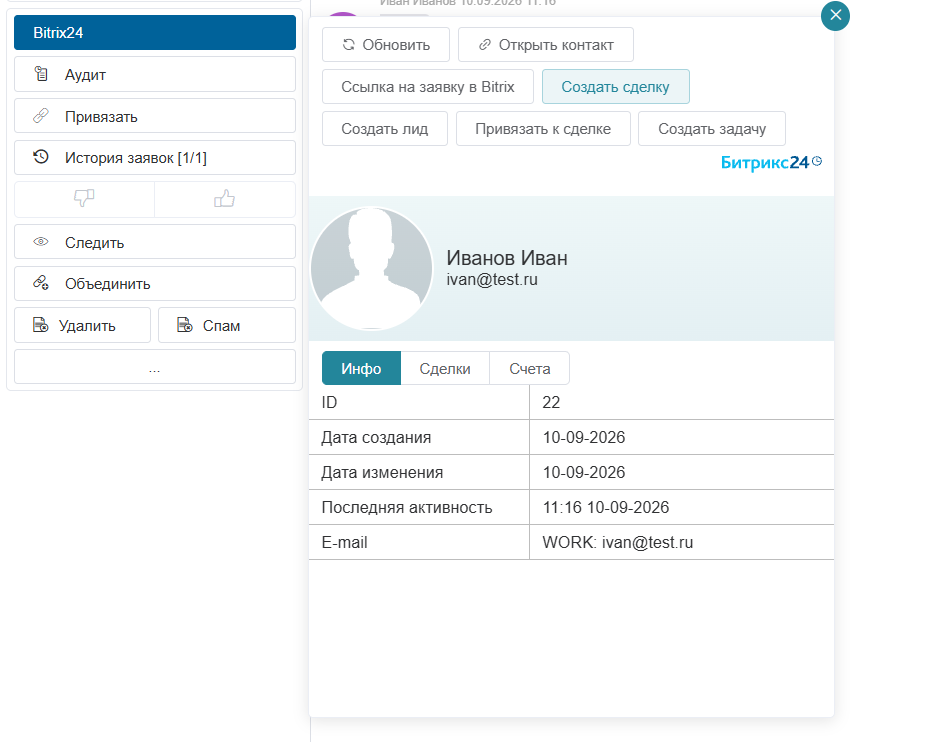Click the Аудит button label
Screen dimensions: 939x742
(85, 75)
